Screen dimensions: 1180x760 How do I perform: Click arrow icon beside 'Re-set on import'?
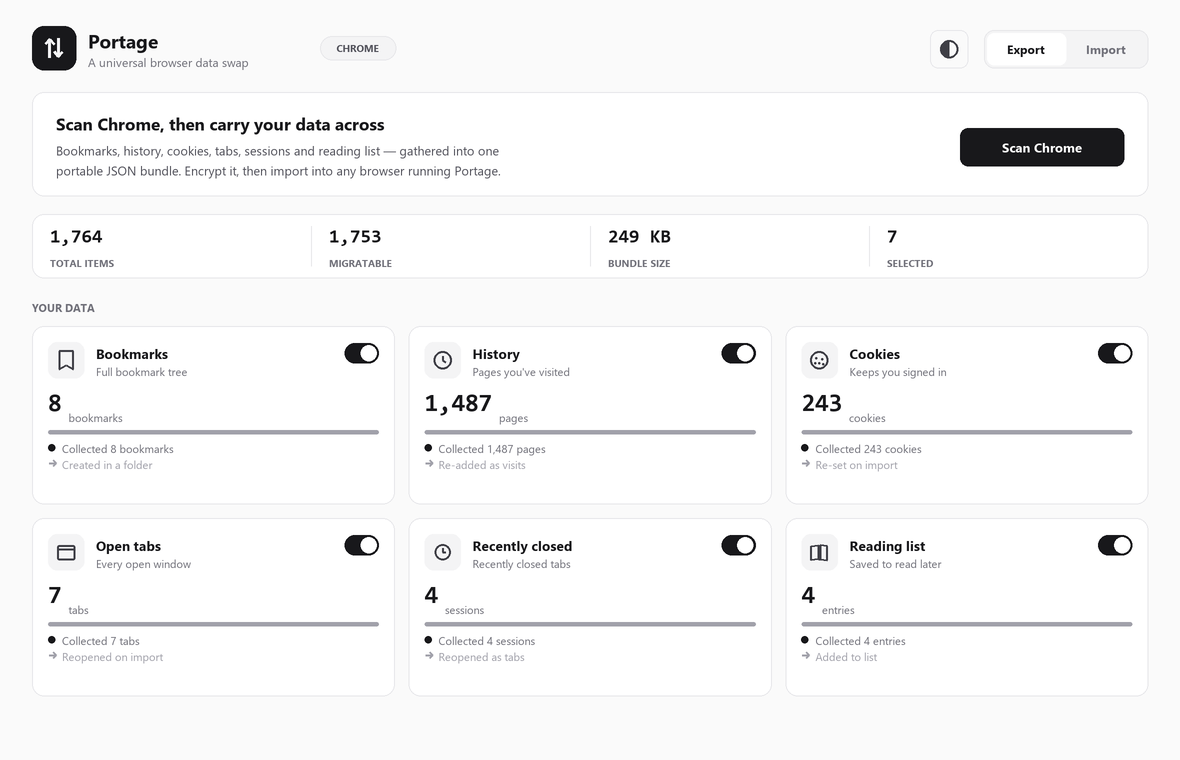(806, 464)
